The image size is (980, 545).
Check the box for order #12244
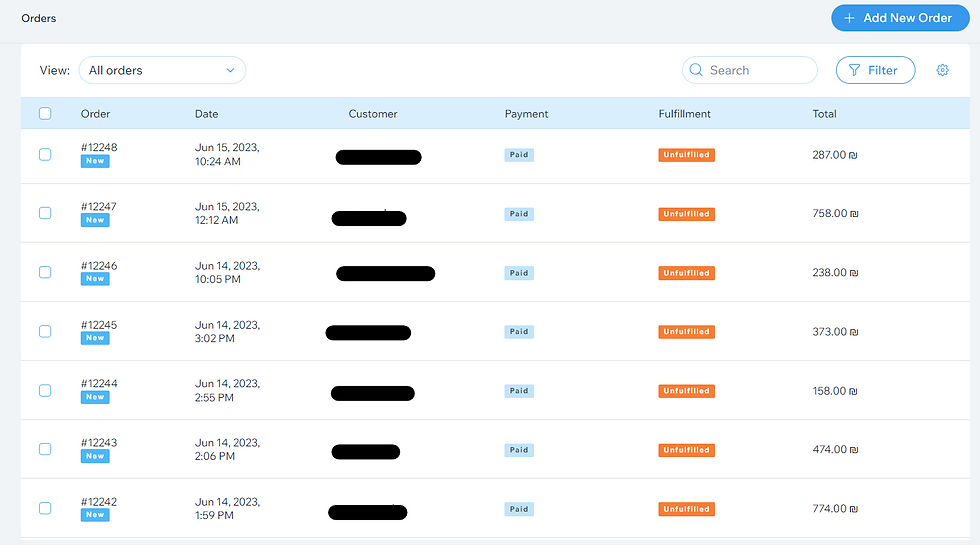tap(45, 390)
